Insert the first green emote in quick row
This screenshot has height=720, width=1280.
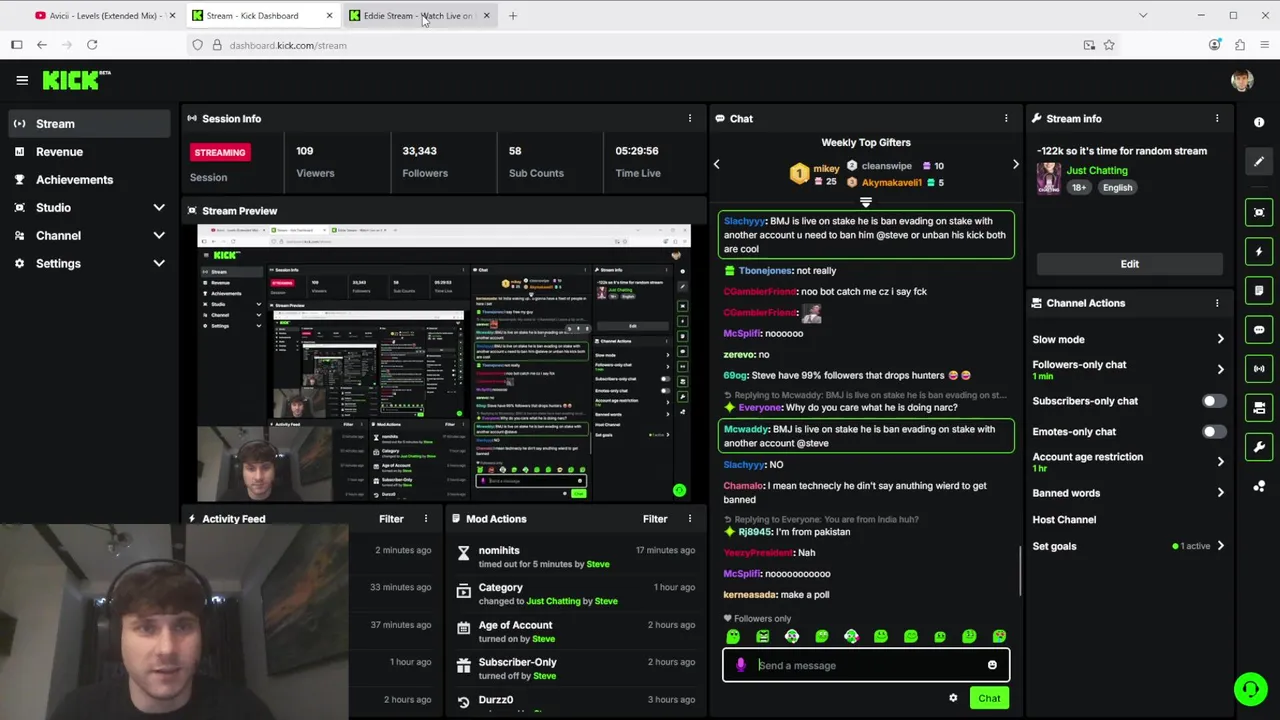(x=733, y=637)
